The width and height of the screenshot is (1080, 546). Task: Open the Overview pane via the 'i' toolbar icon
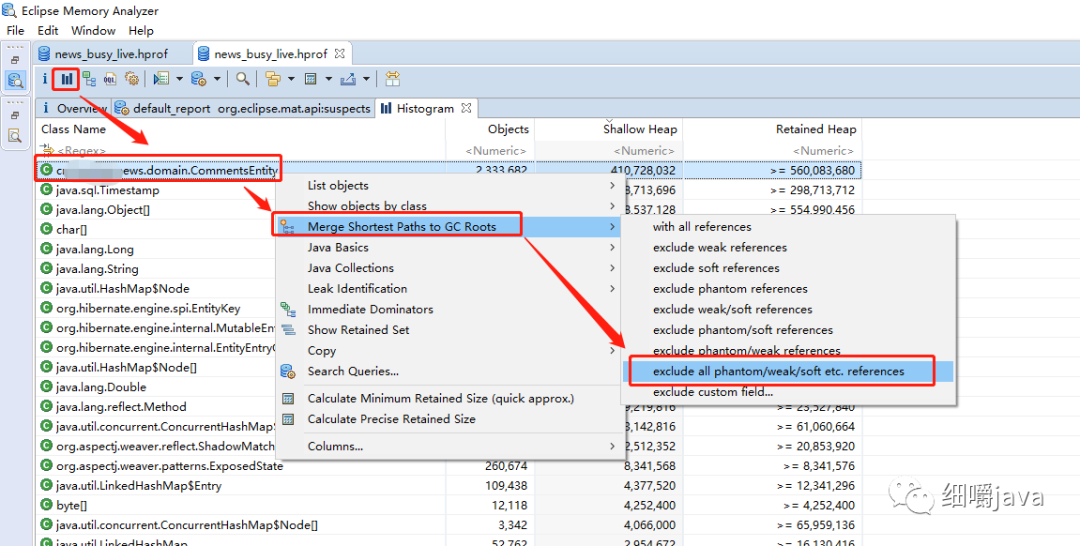tap(45, 79)
